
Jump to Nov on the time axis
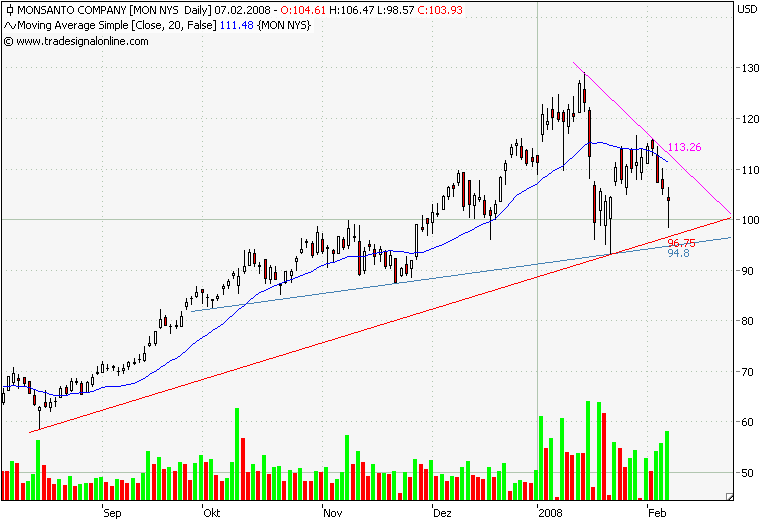click(331, 512)
